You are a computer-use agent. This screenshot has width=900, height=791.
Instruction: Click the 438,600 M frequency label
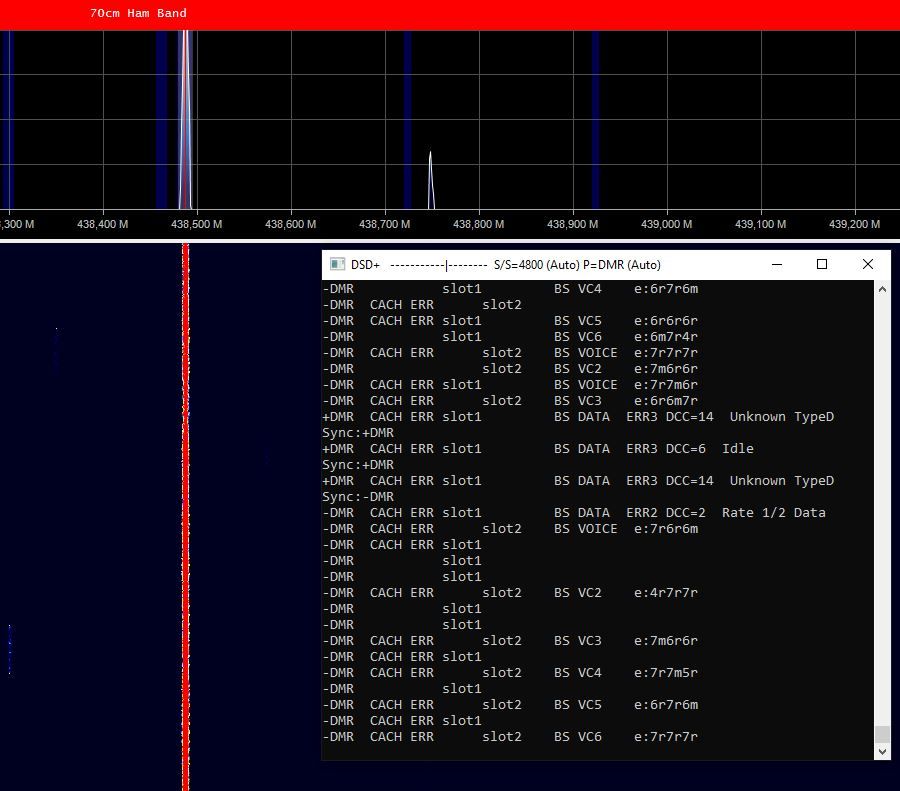pyautogui.click(x=290, y=224)
